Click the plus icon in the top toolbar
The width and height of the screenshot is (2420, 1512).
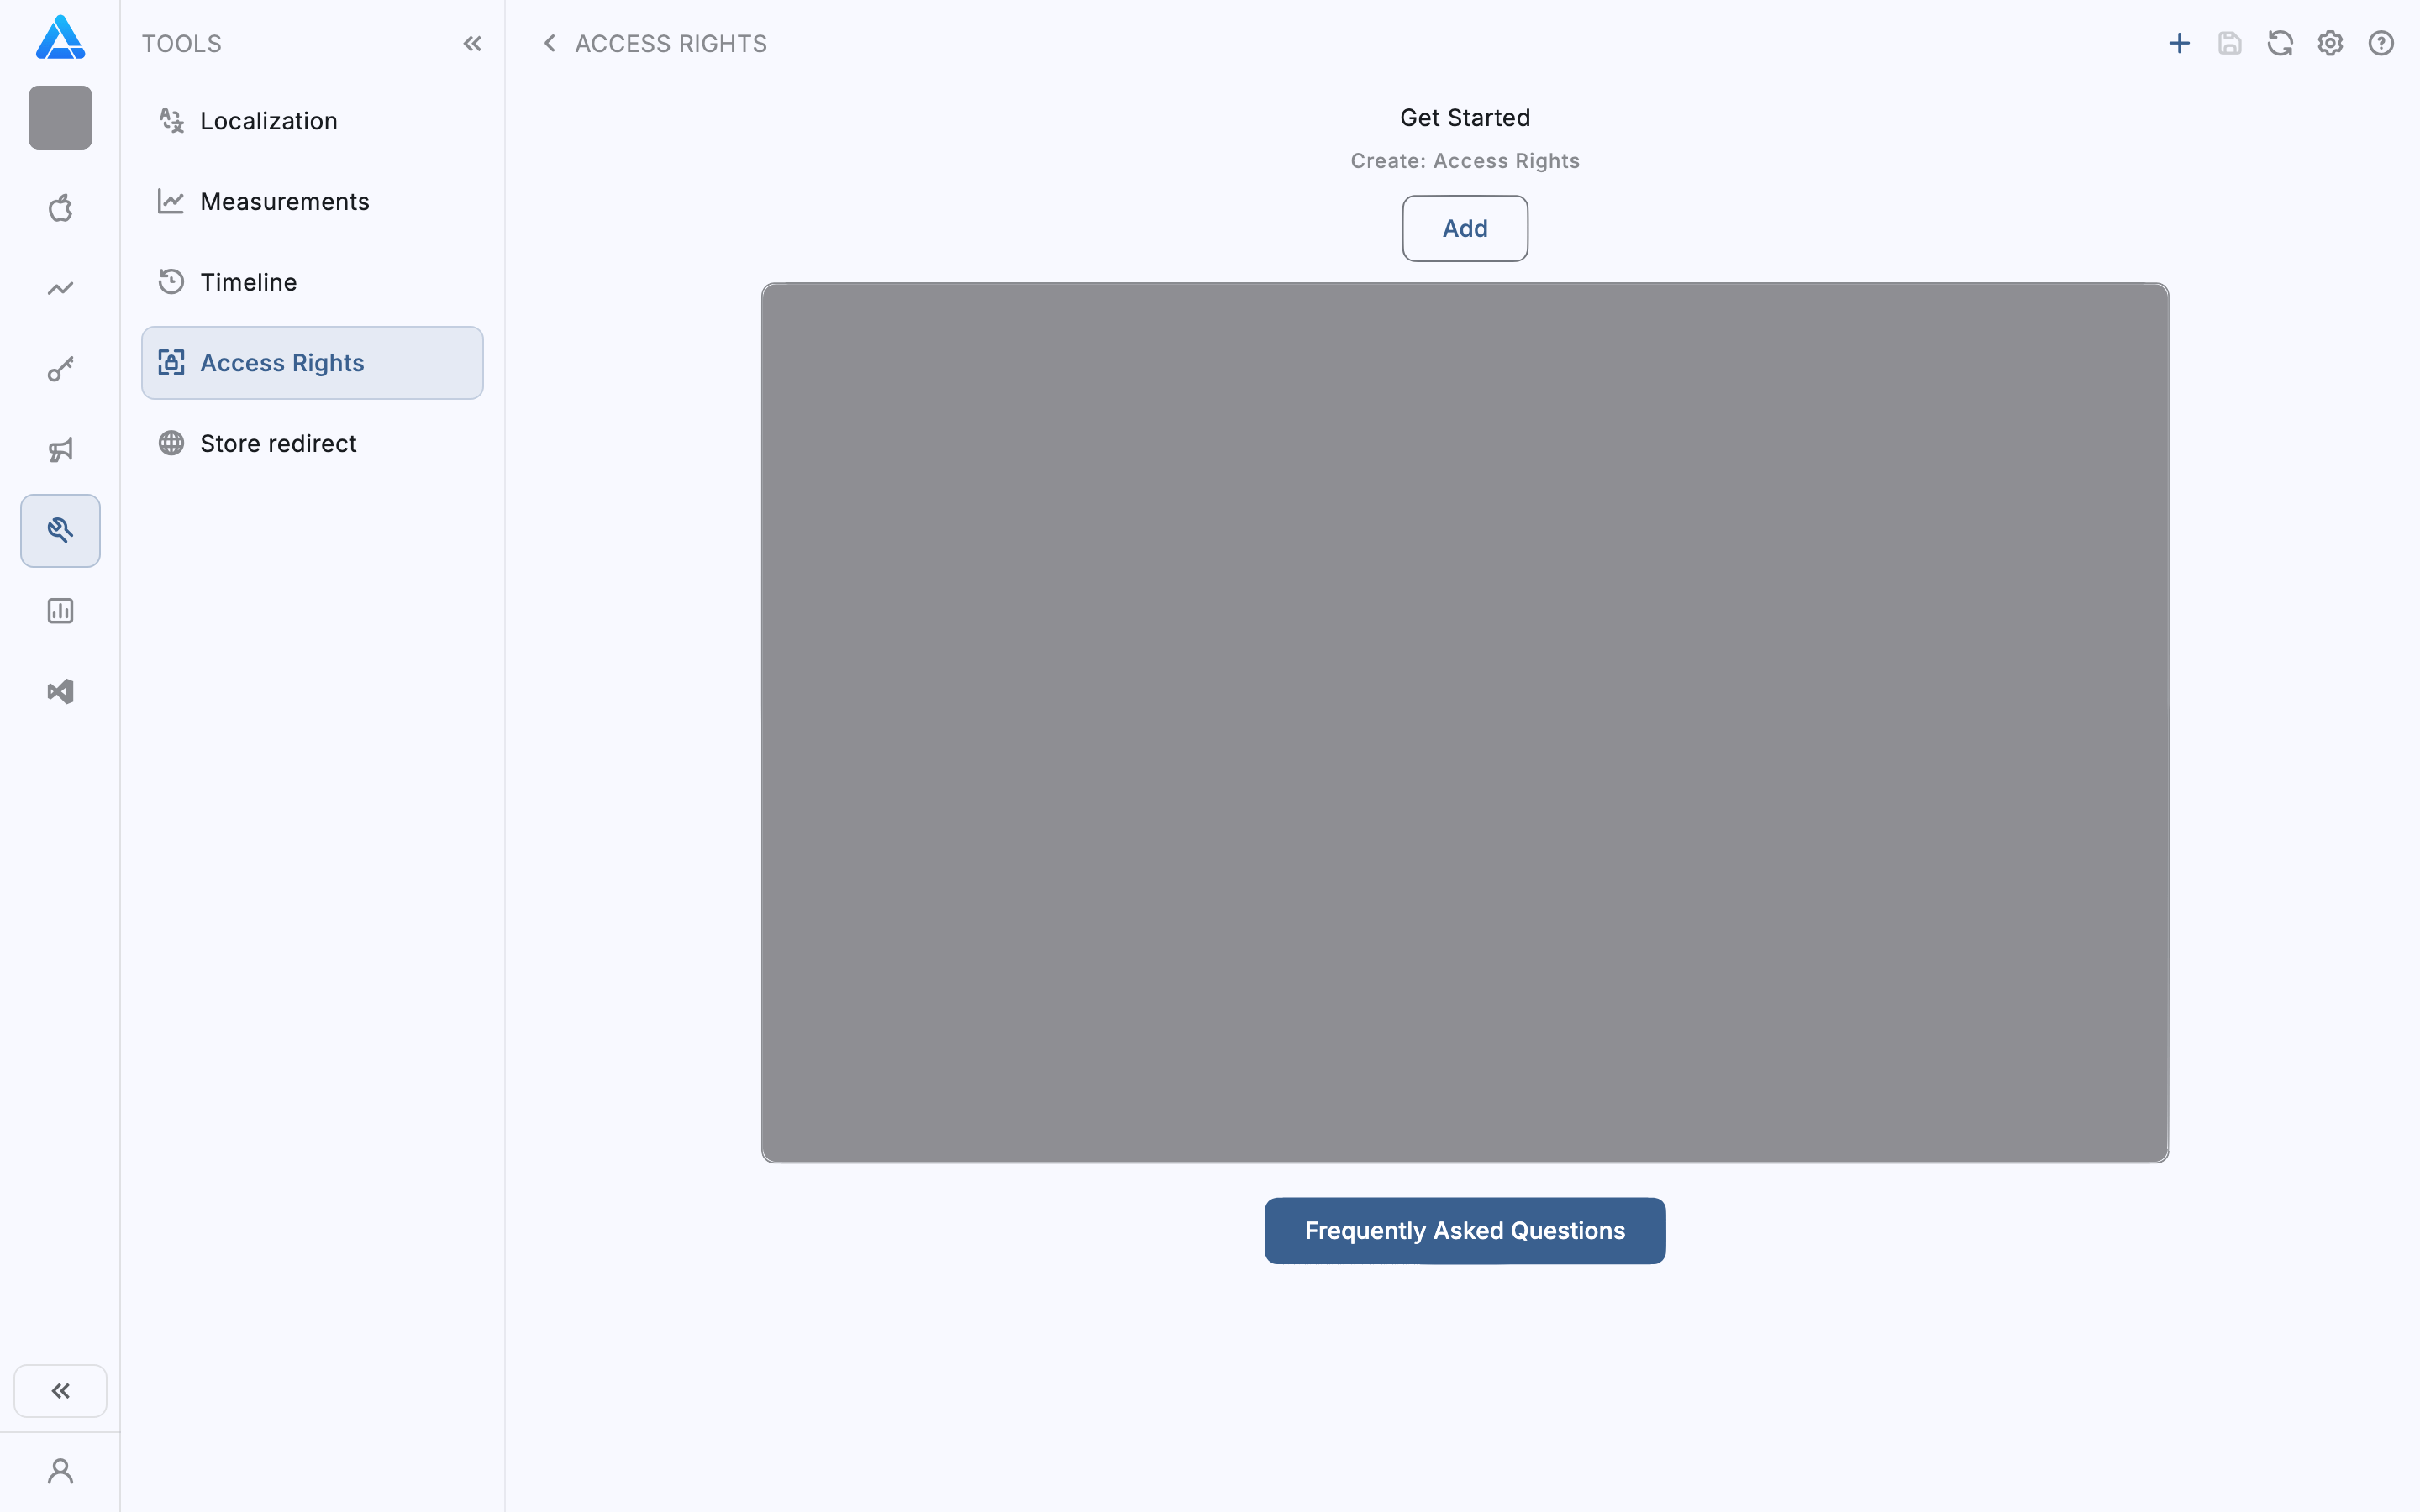click(x=2179, y=43)
